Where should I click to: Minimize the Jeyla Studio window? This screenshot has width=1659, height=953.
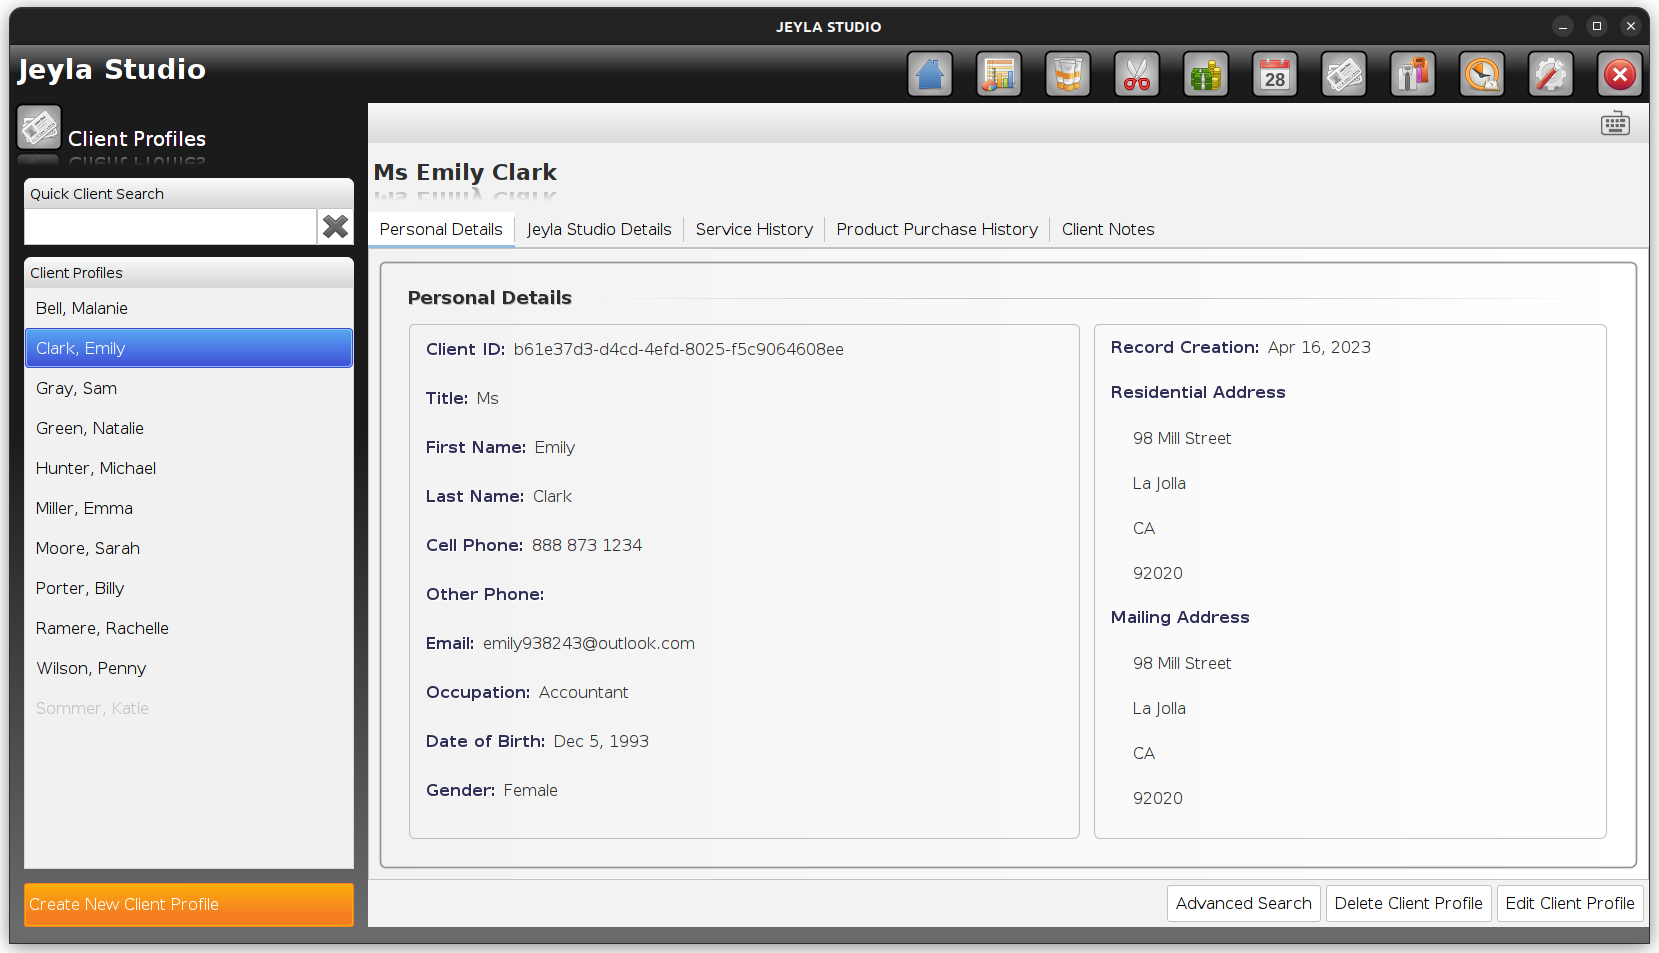1563,26
